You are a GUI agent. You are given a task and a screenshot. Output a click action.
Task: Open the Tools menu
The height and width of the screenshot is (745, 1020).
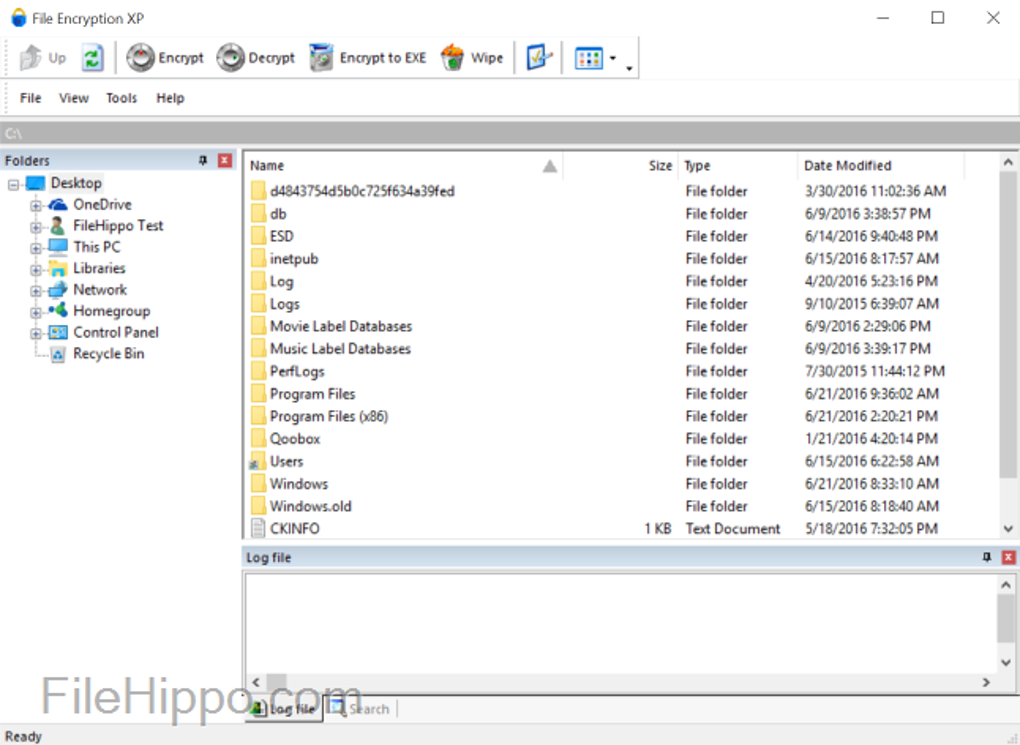tap(121, 97)
